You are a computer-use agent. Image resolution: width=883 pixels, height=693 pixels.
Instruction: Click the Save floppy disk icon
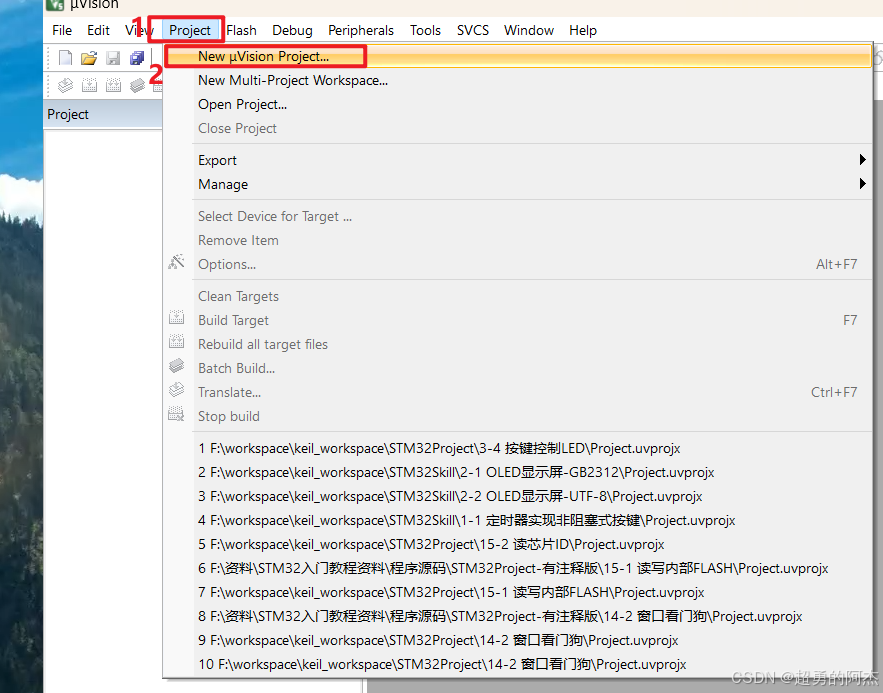[x=113, y=58]
